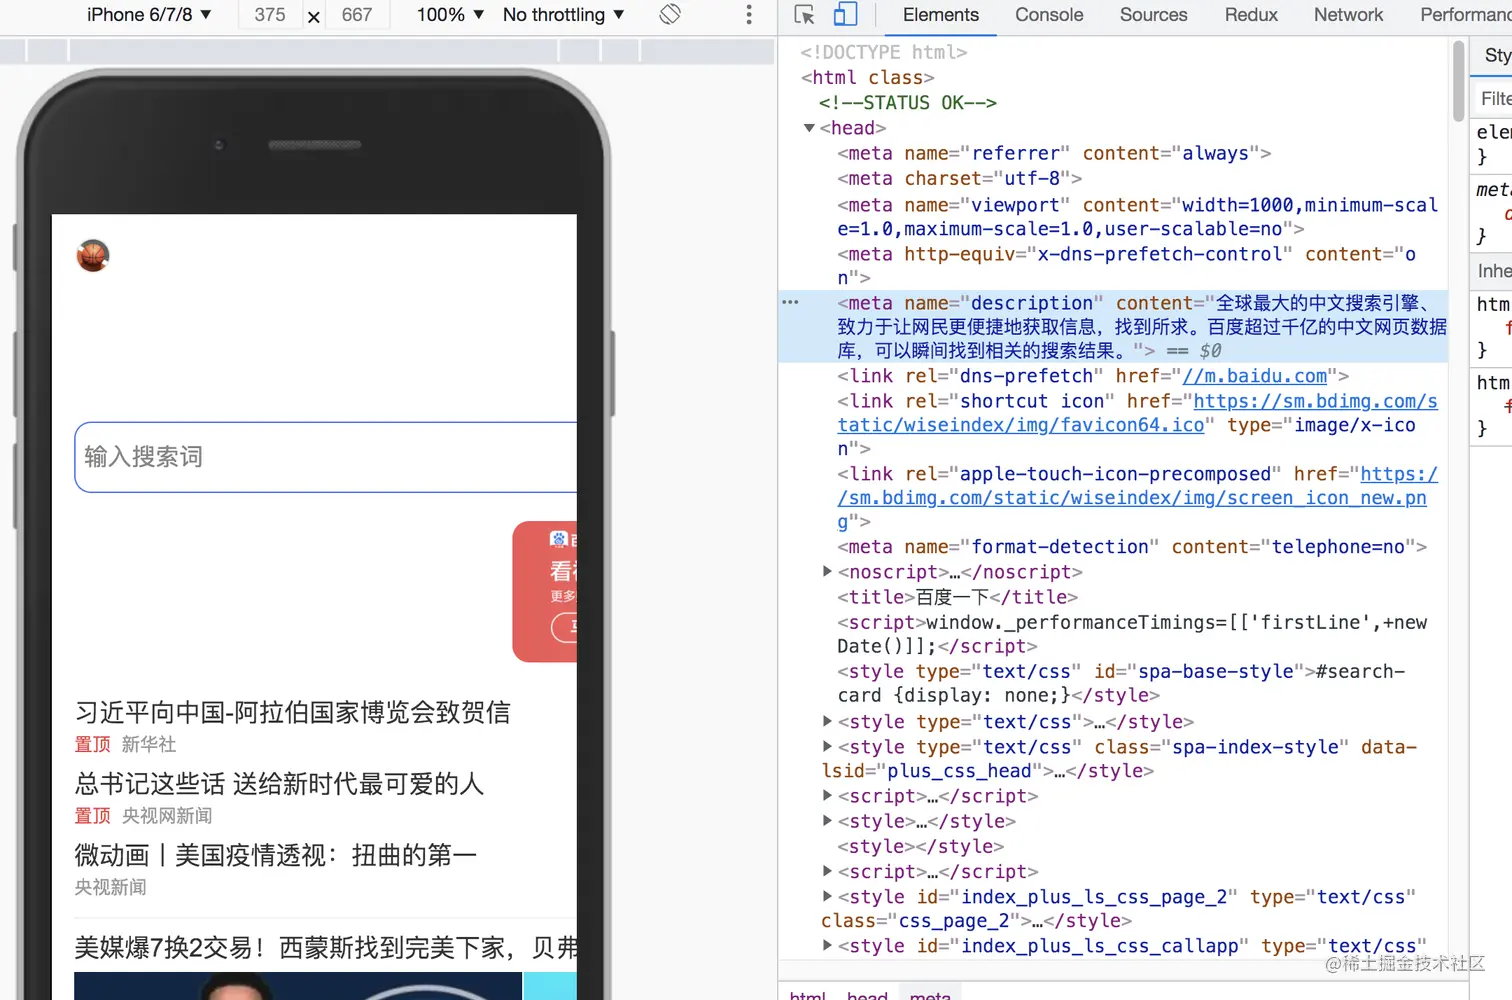The image size is (1512, 1000).
Task: Select the DOCTYPE html node
Action: [x=883, y=52]
